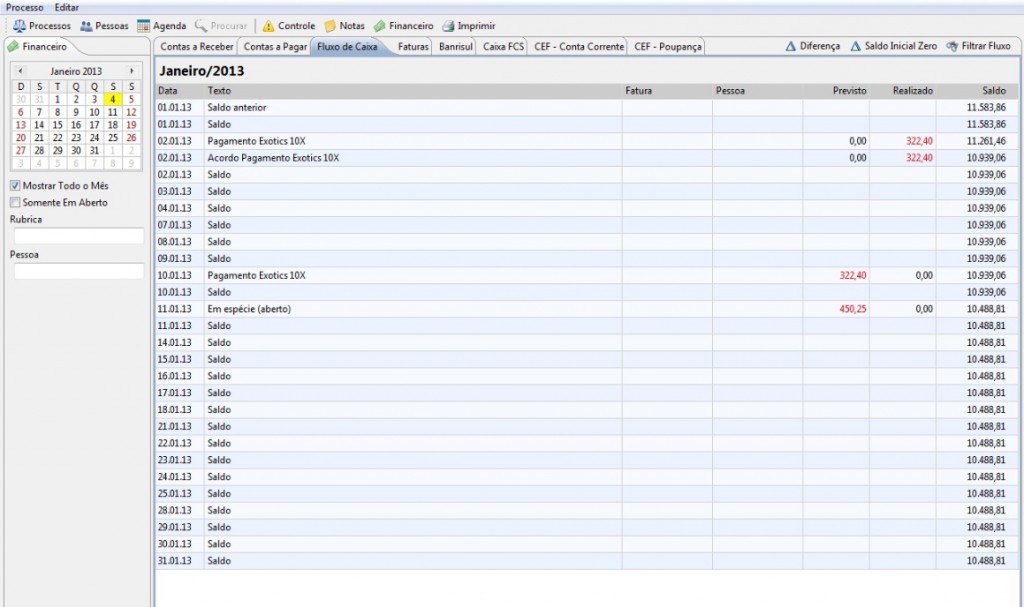The image size is (1024, 607).
Task: Go to previous month in calendar
Action: [x=22, y=71]
